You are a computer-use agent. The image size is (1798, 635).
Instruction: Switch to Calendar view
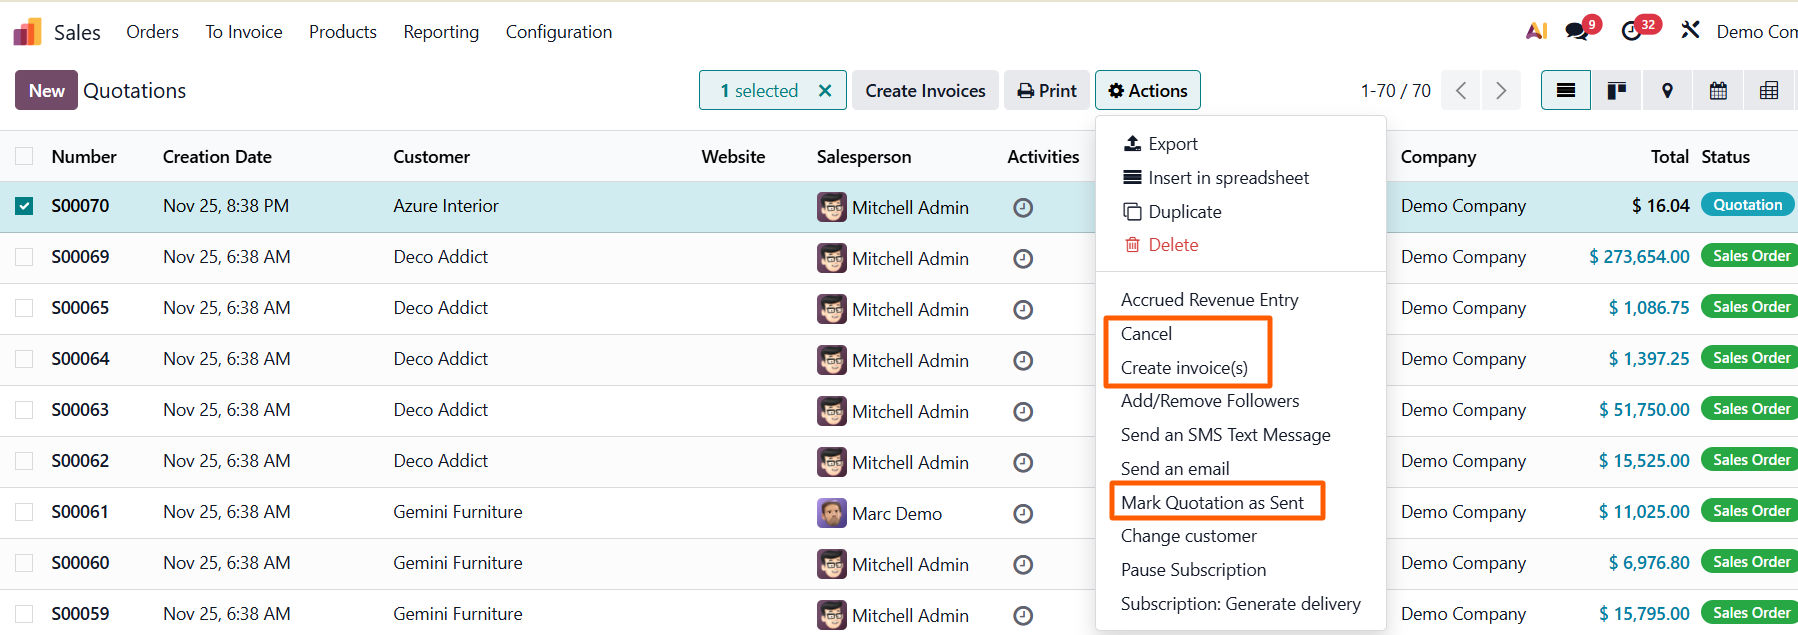click(x=1718, y=91)
